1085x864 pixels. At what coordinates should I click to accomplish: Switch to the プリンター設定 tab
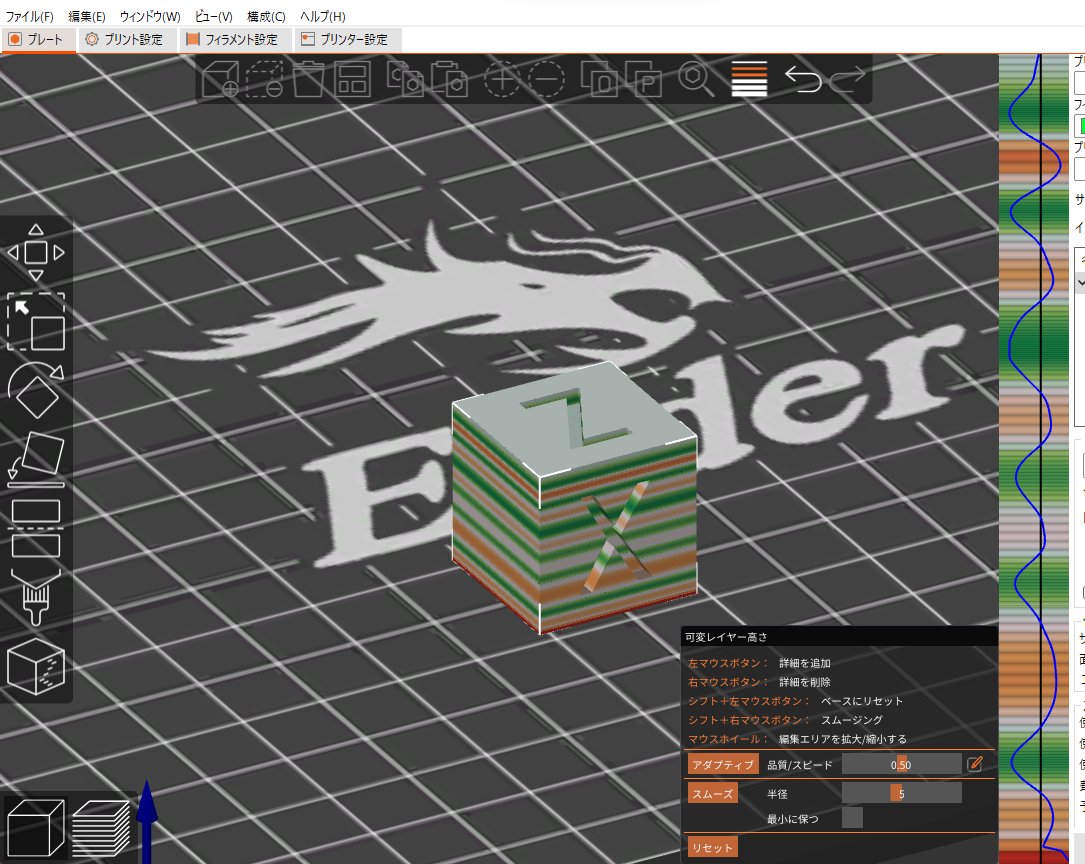pos(346,39)
